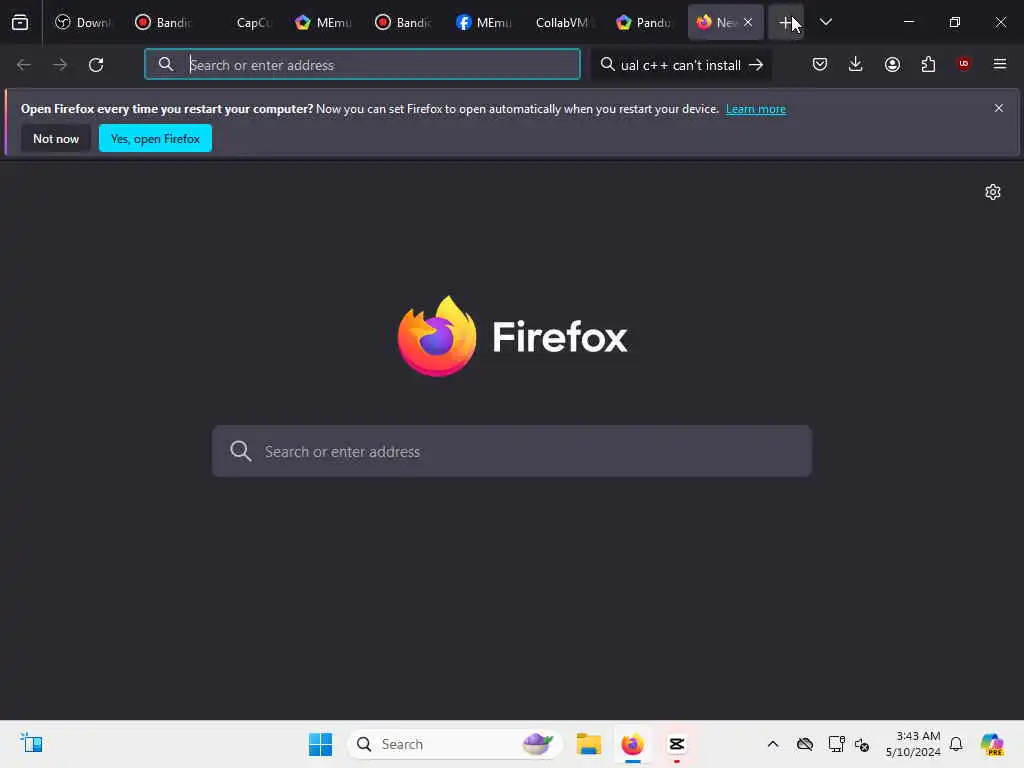Click the Firefox taskbar icon

(633, 744)
